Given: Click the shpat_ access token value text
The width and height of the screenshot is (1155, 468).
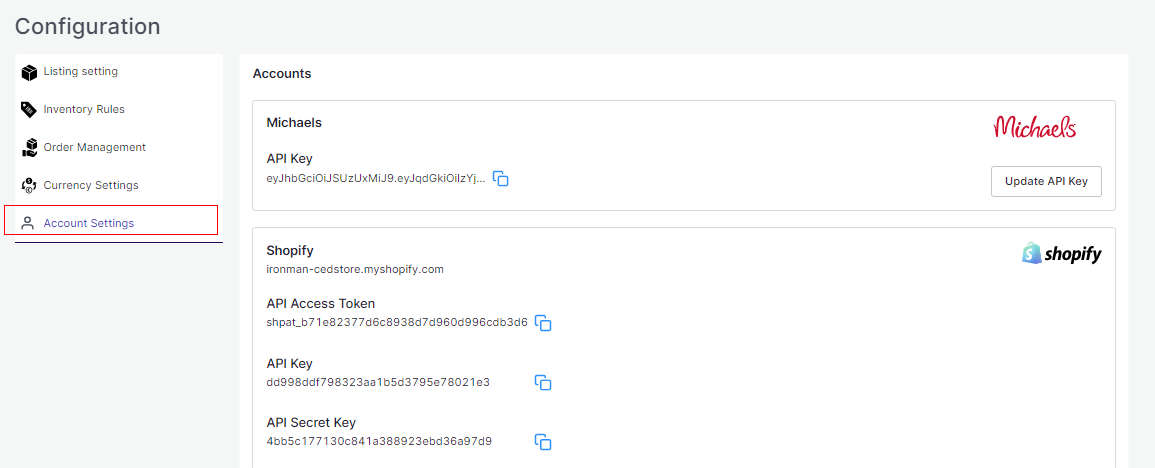Looking at the screenshot, I should [x=397, y=322].
